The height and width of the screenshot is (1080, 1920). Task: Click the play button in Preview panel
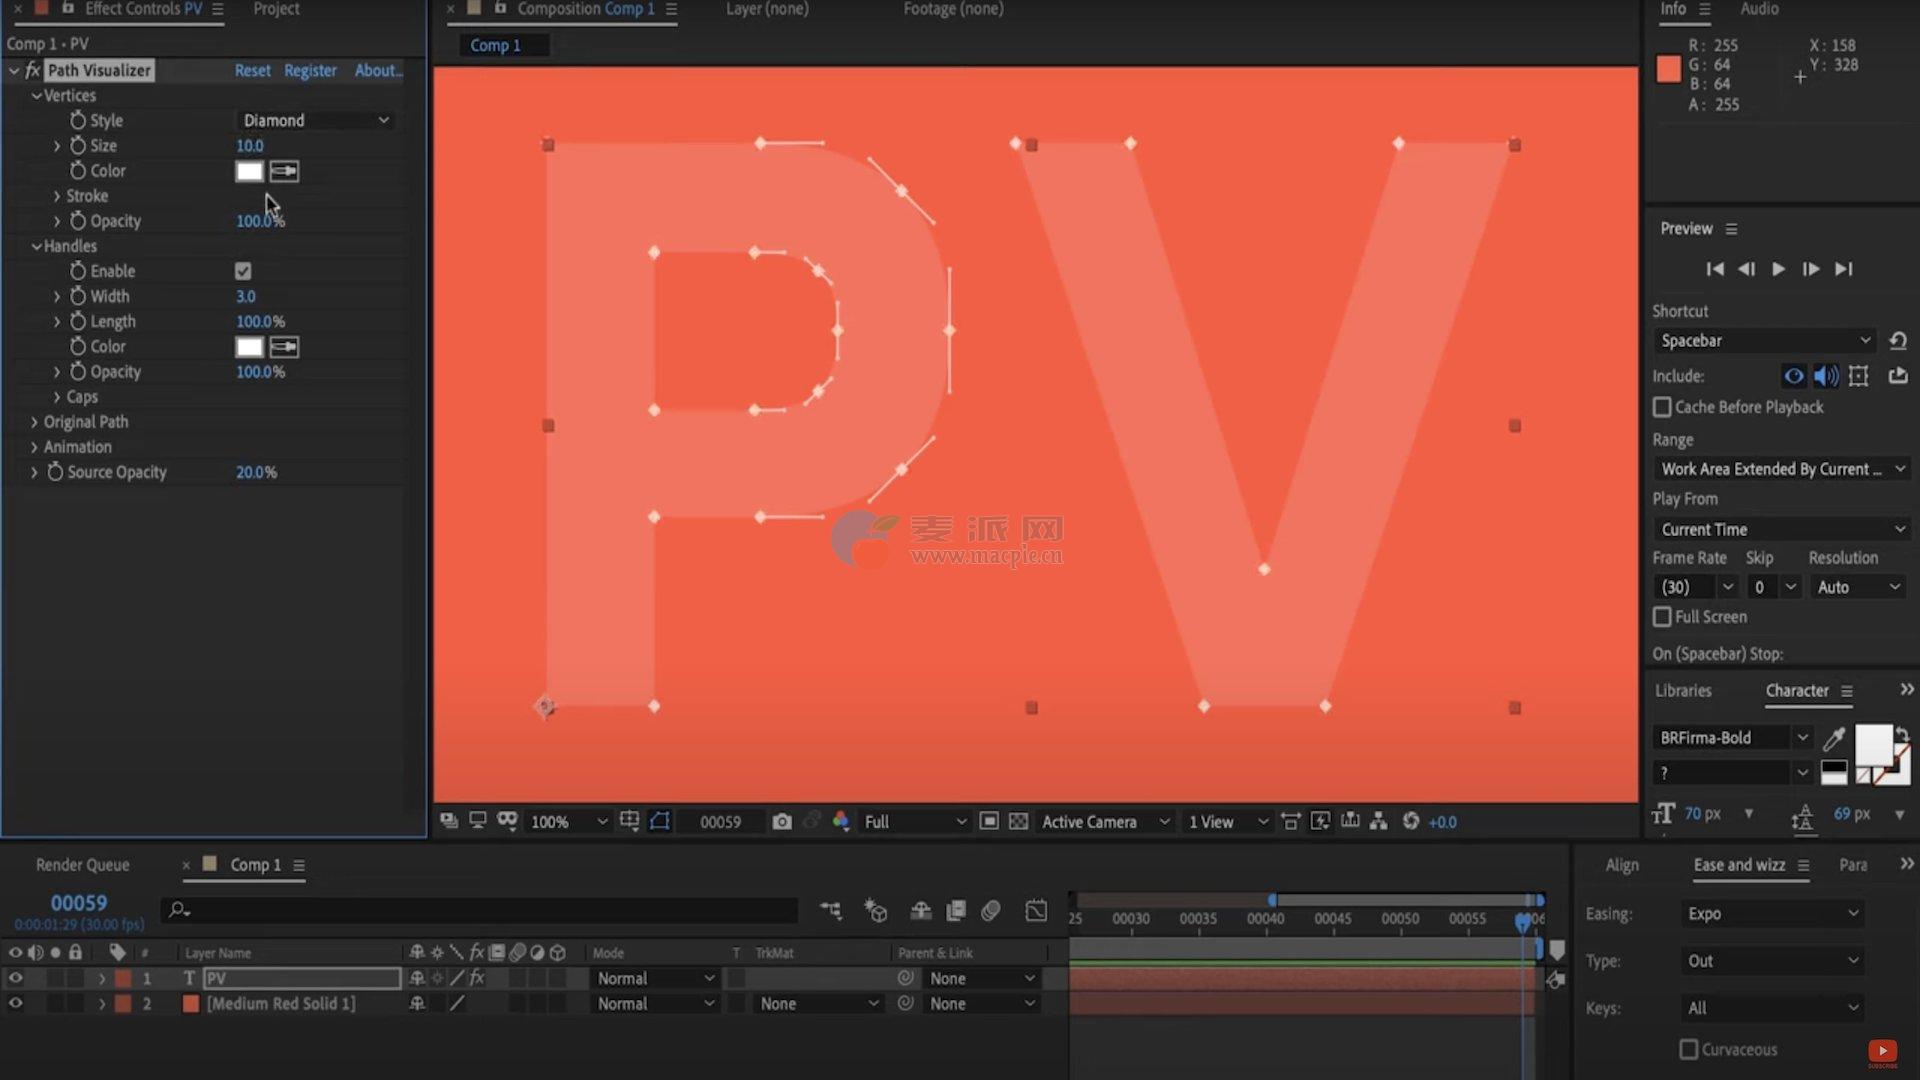click(x=1778, y=269)
